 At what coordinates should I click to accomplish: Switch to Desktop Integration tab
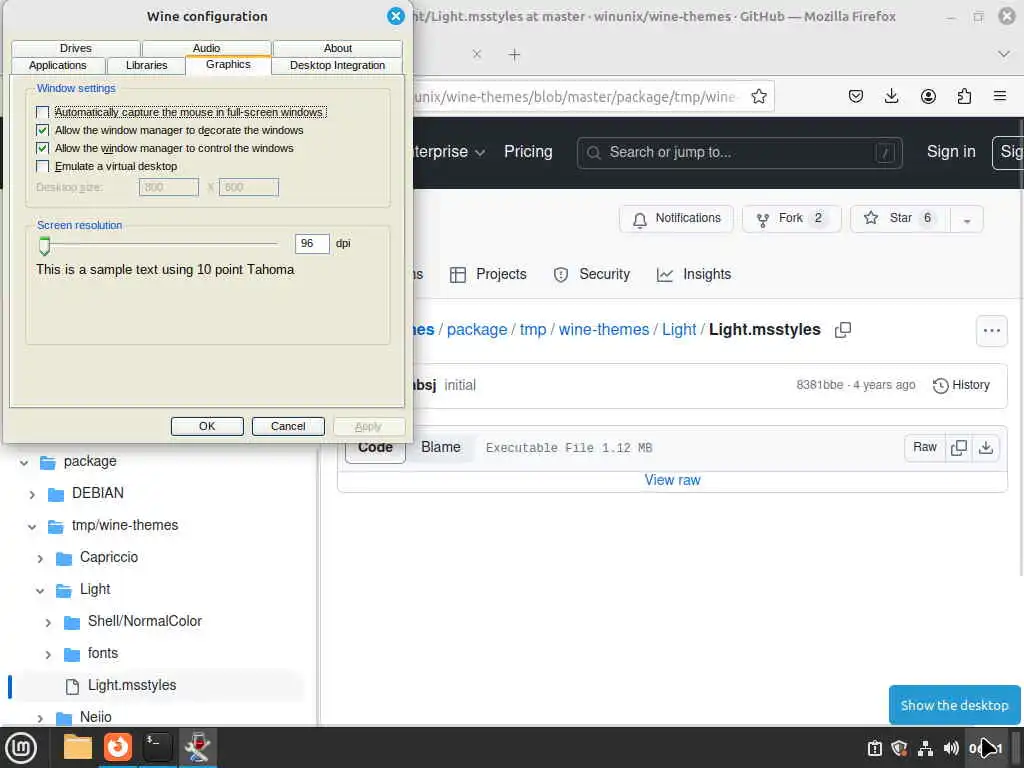(x=337, y=65)
